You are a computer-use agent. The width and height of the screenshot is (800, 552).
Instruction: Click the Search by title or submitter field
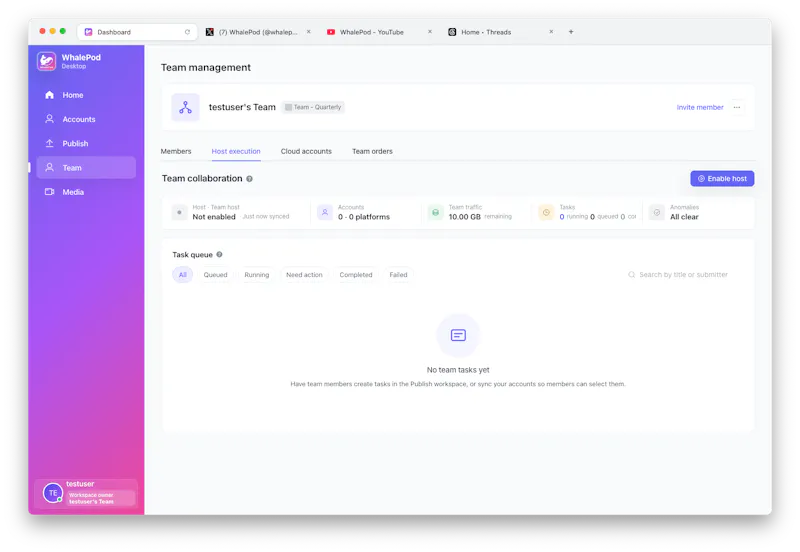pos(684,274)
